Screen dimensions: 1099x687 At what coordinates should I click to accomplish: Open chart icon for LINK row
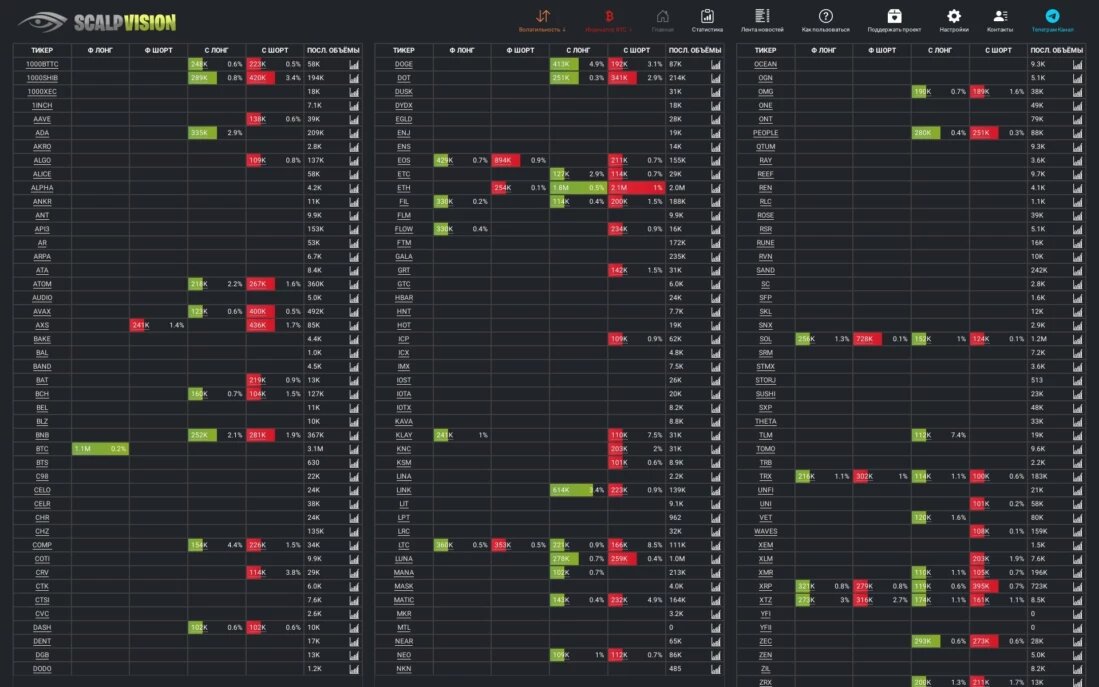tap(716, 491)
